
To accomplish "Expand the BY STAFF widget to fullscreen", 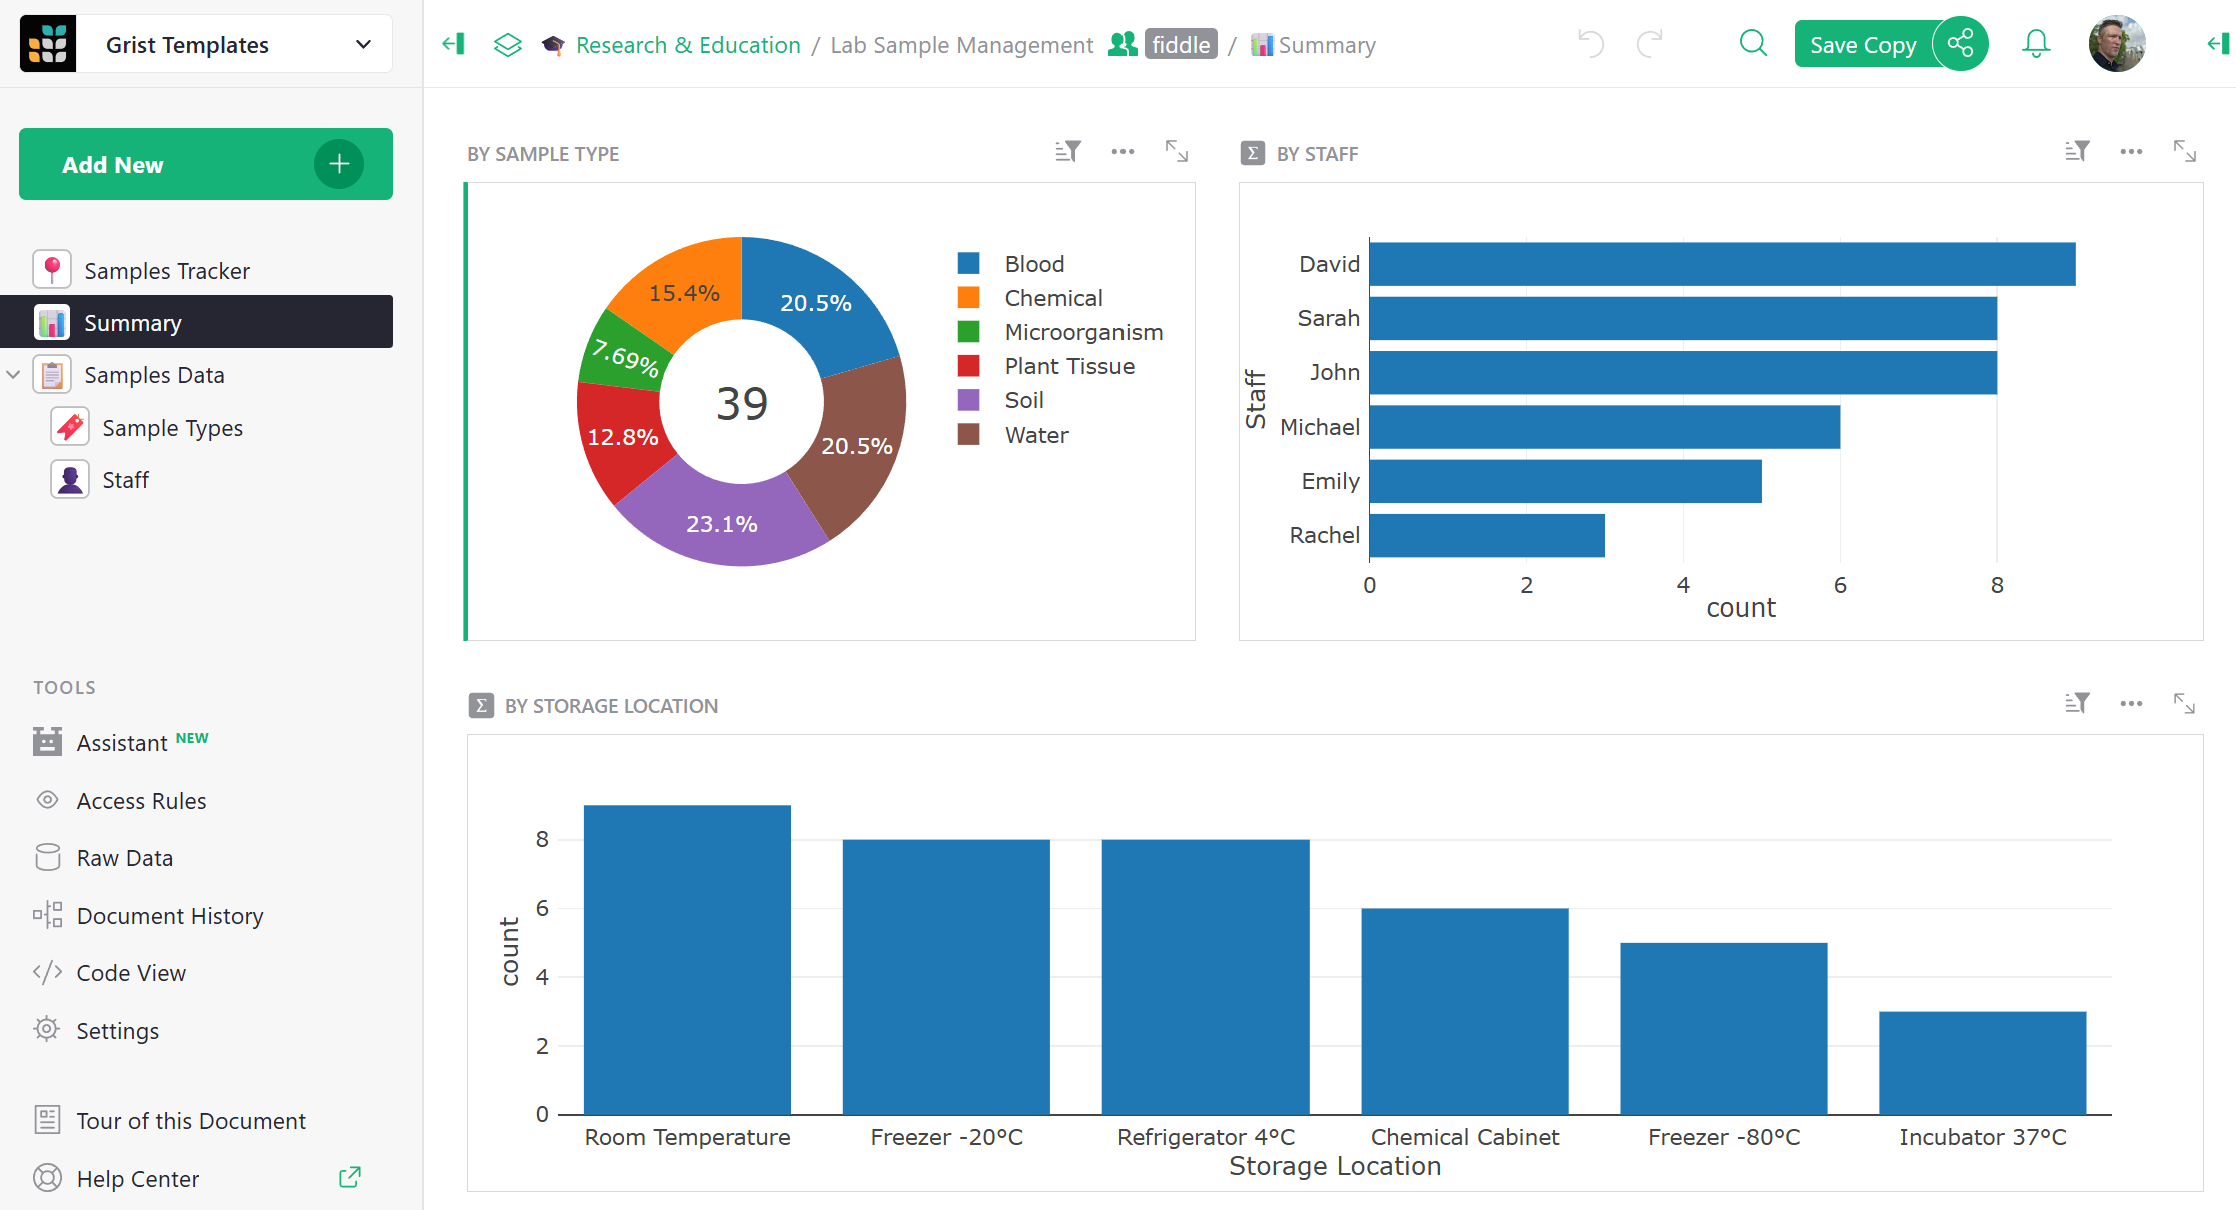I will pyautogui.click(x=2185, y=152).
